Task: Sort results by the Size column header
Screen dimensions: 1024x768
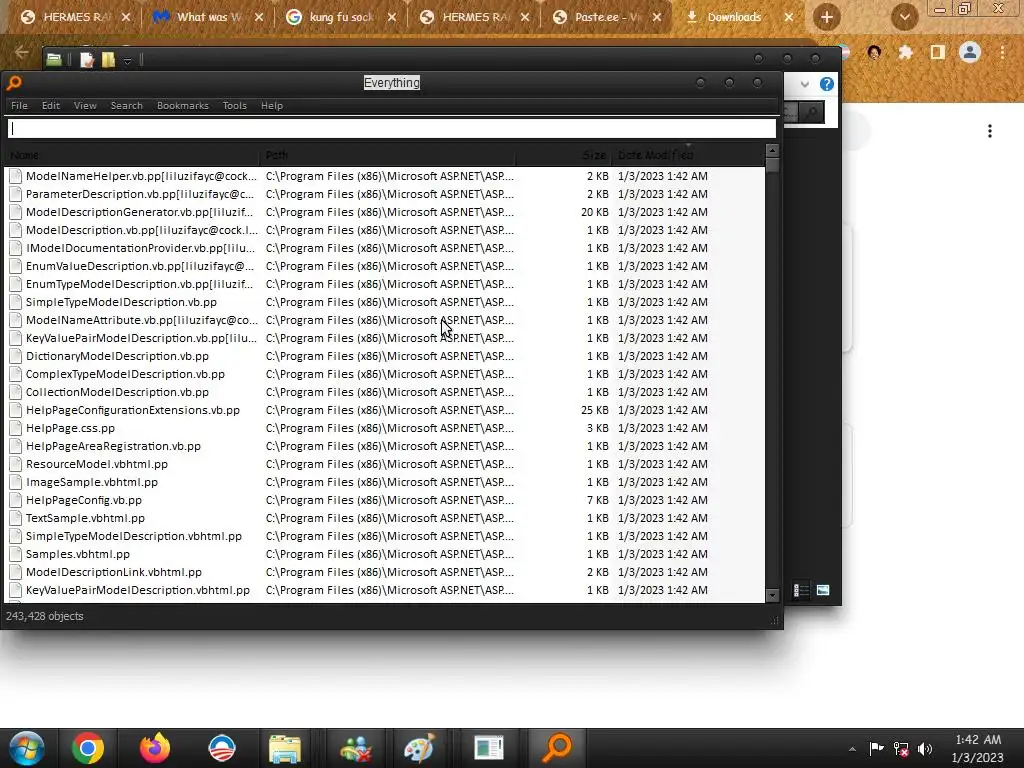Action: tap(562, 155)
